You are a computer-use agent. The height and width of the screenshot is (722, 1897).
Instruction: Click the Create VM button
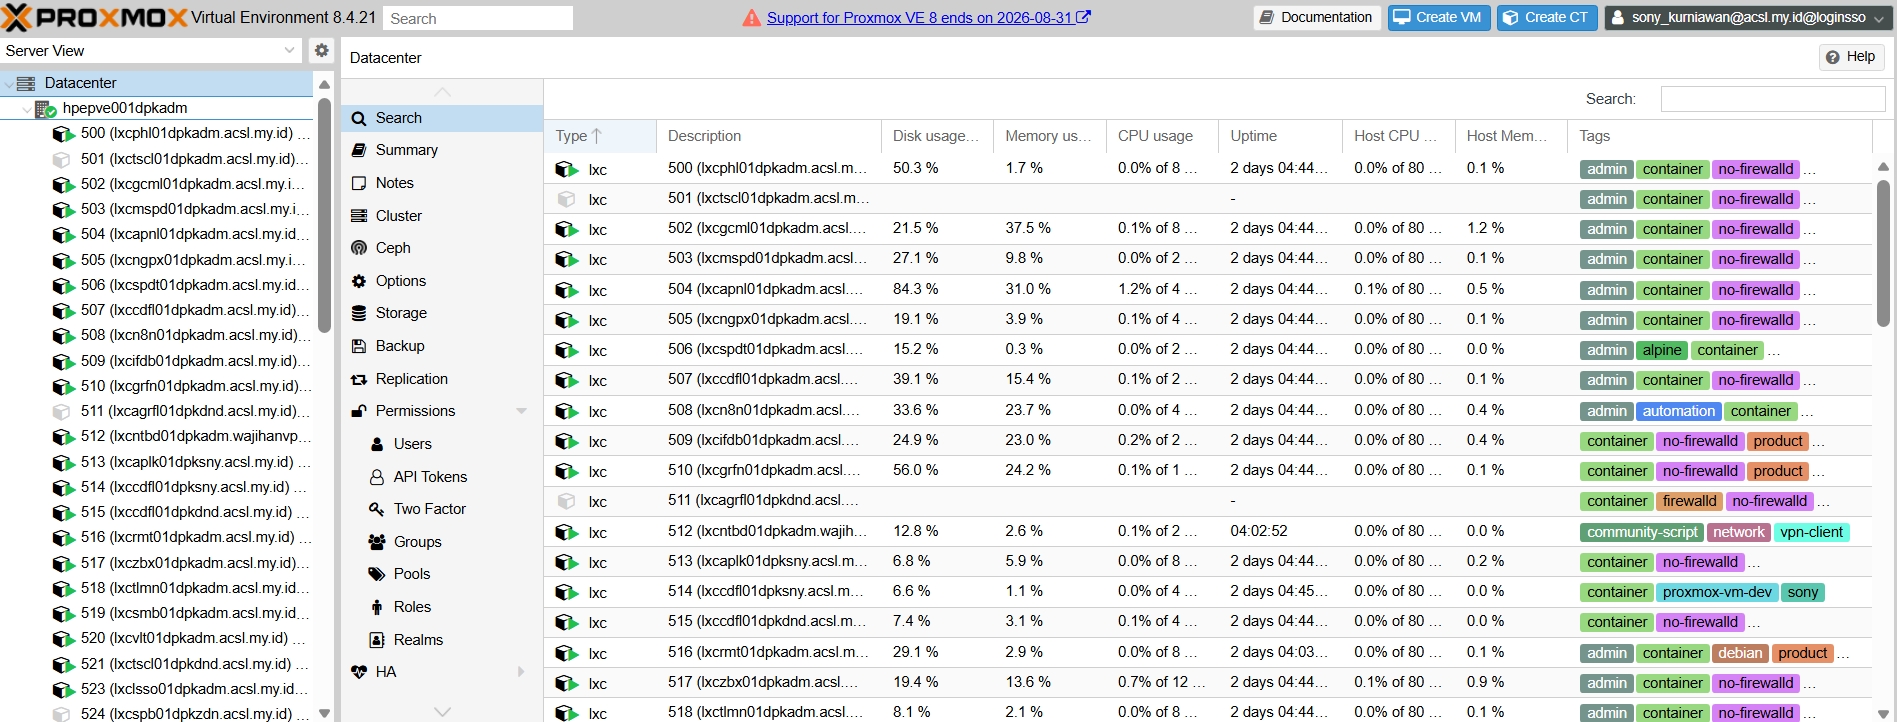pos(1439,17)
